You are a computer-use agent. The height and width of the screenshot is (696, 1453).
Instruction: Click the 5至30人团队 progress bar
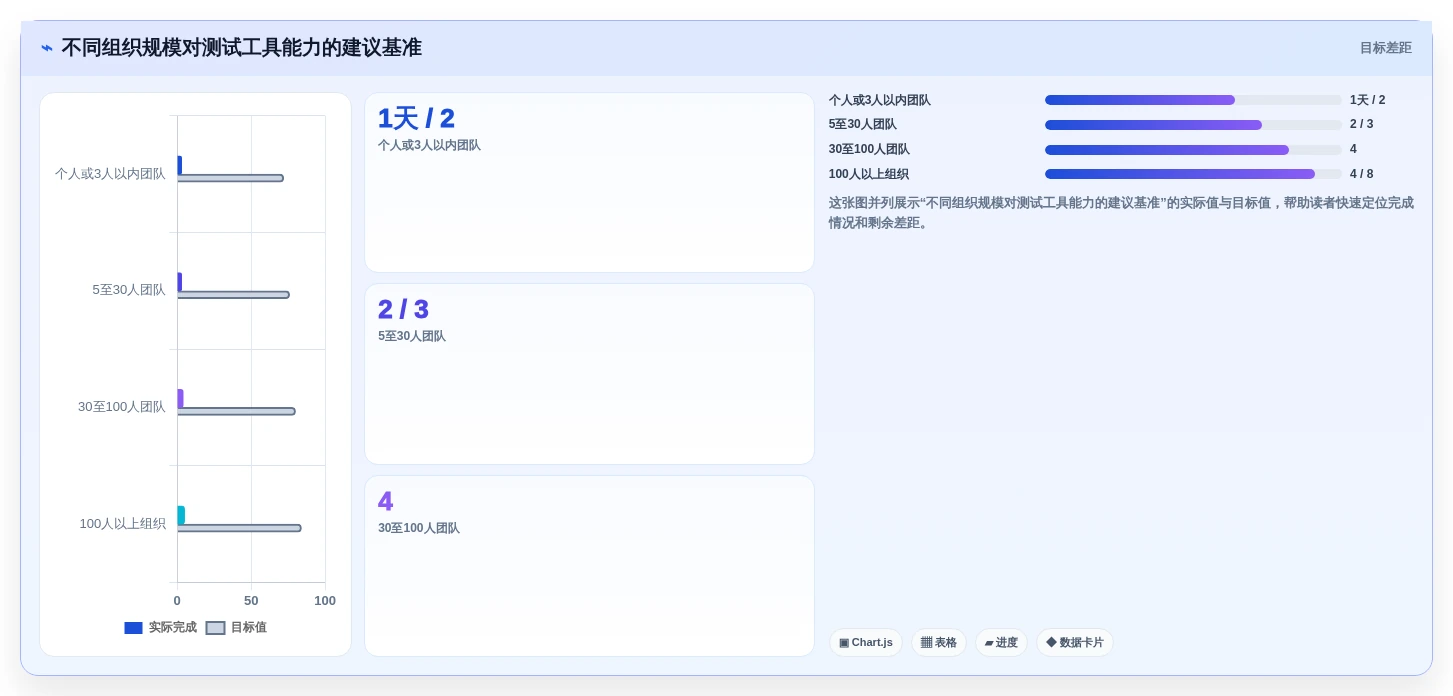1193,125
